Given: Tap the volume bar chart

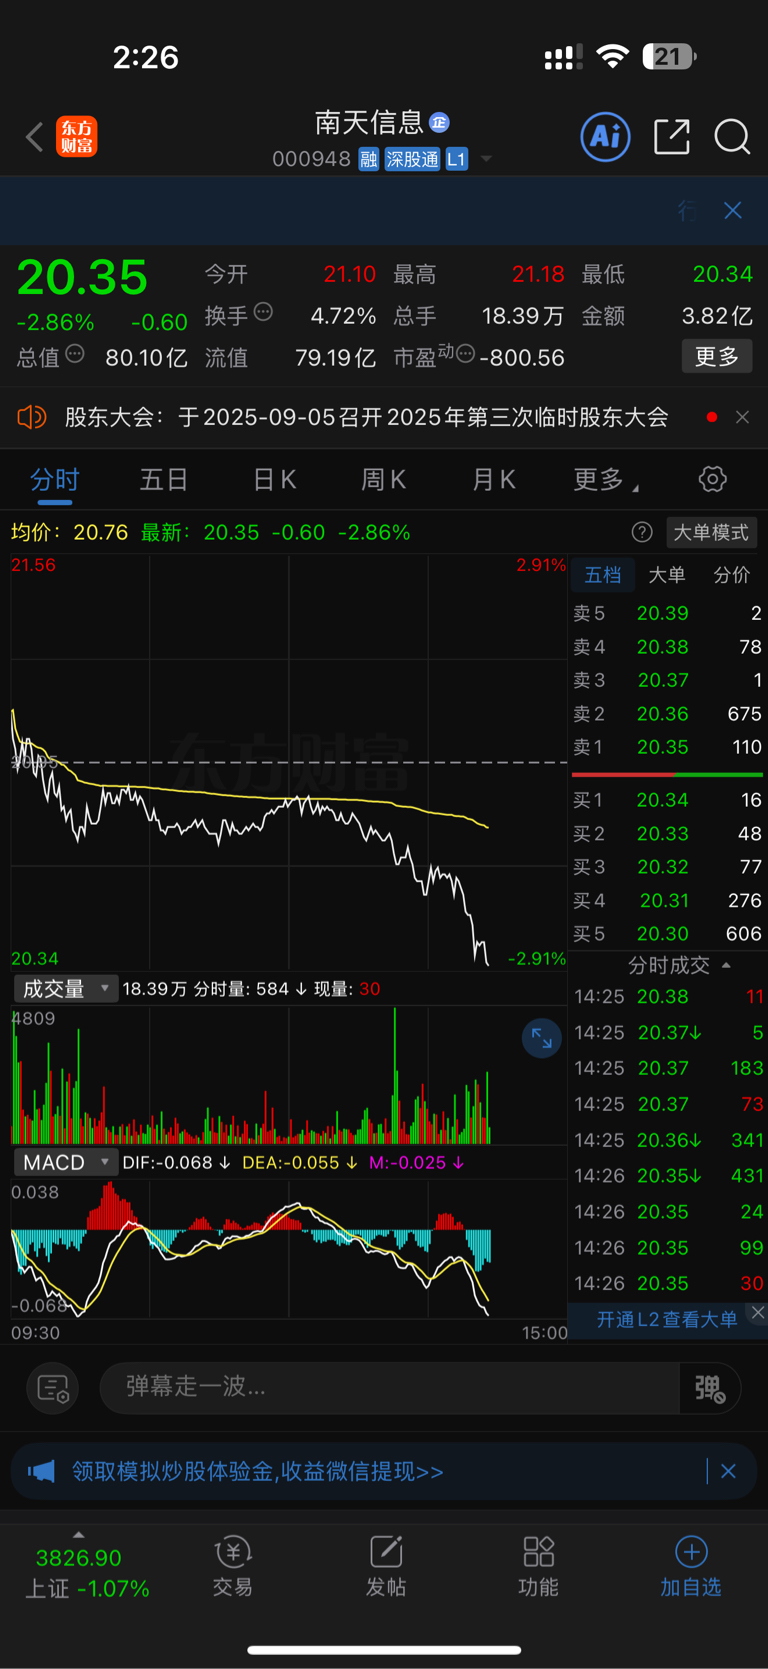Looking at the screenshot, I should (289, 1075).
